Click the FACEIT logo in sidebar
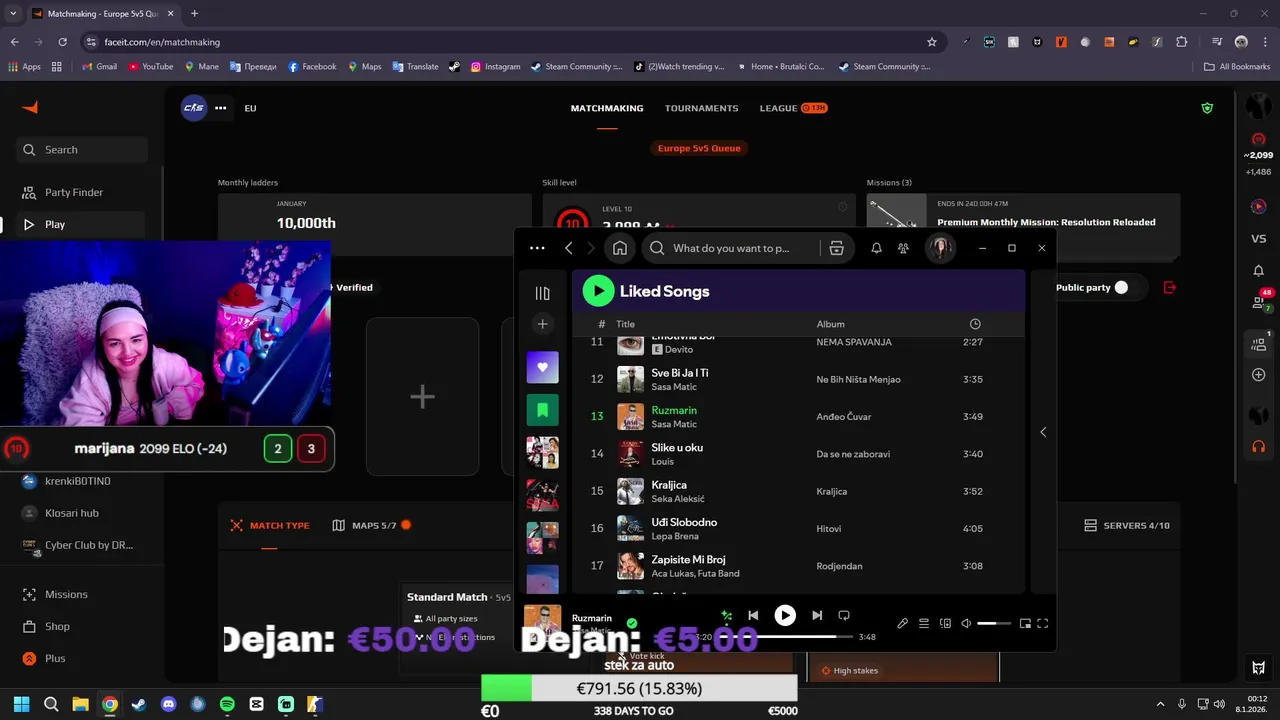 pyautogui.click(x=30, y=108)
